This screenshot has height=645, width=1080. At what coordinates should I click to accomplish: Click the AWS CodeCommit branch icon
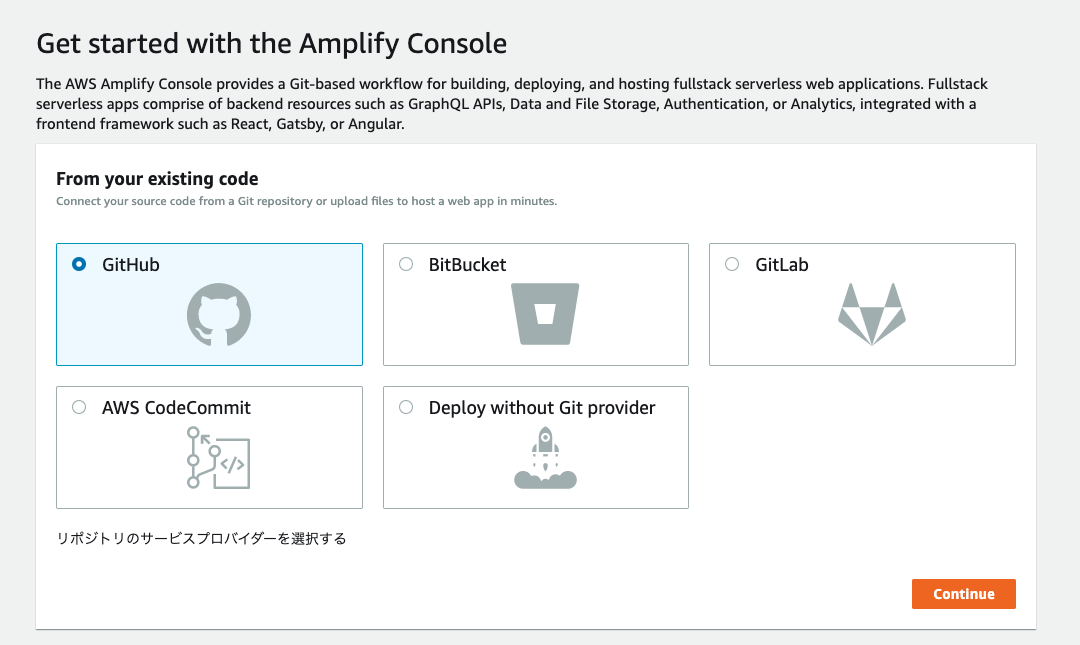[x=219, y=457]
